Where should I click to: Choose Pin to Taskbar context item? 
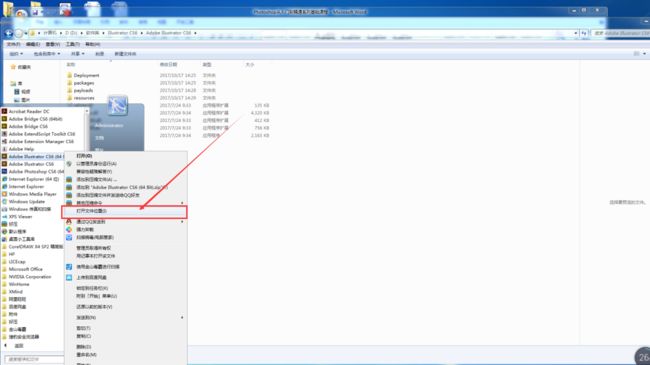coord(92,288)
